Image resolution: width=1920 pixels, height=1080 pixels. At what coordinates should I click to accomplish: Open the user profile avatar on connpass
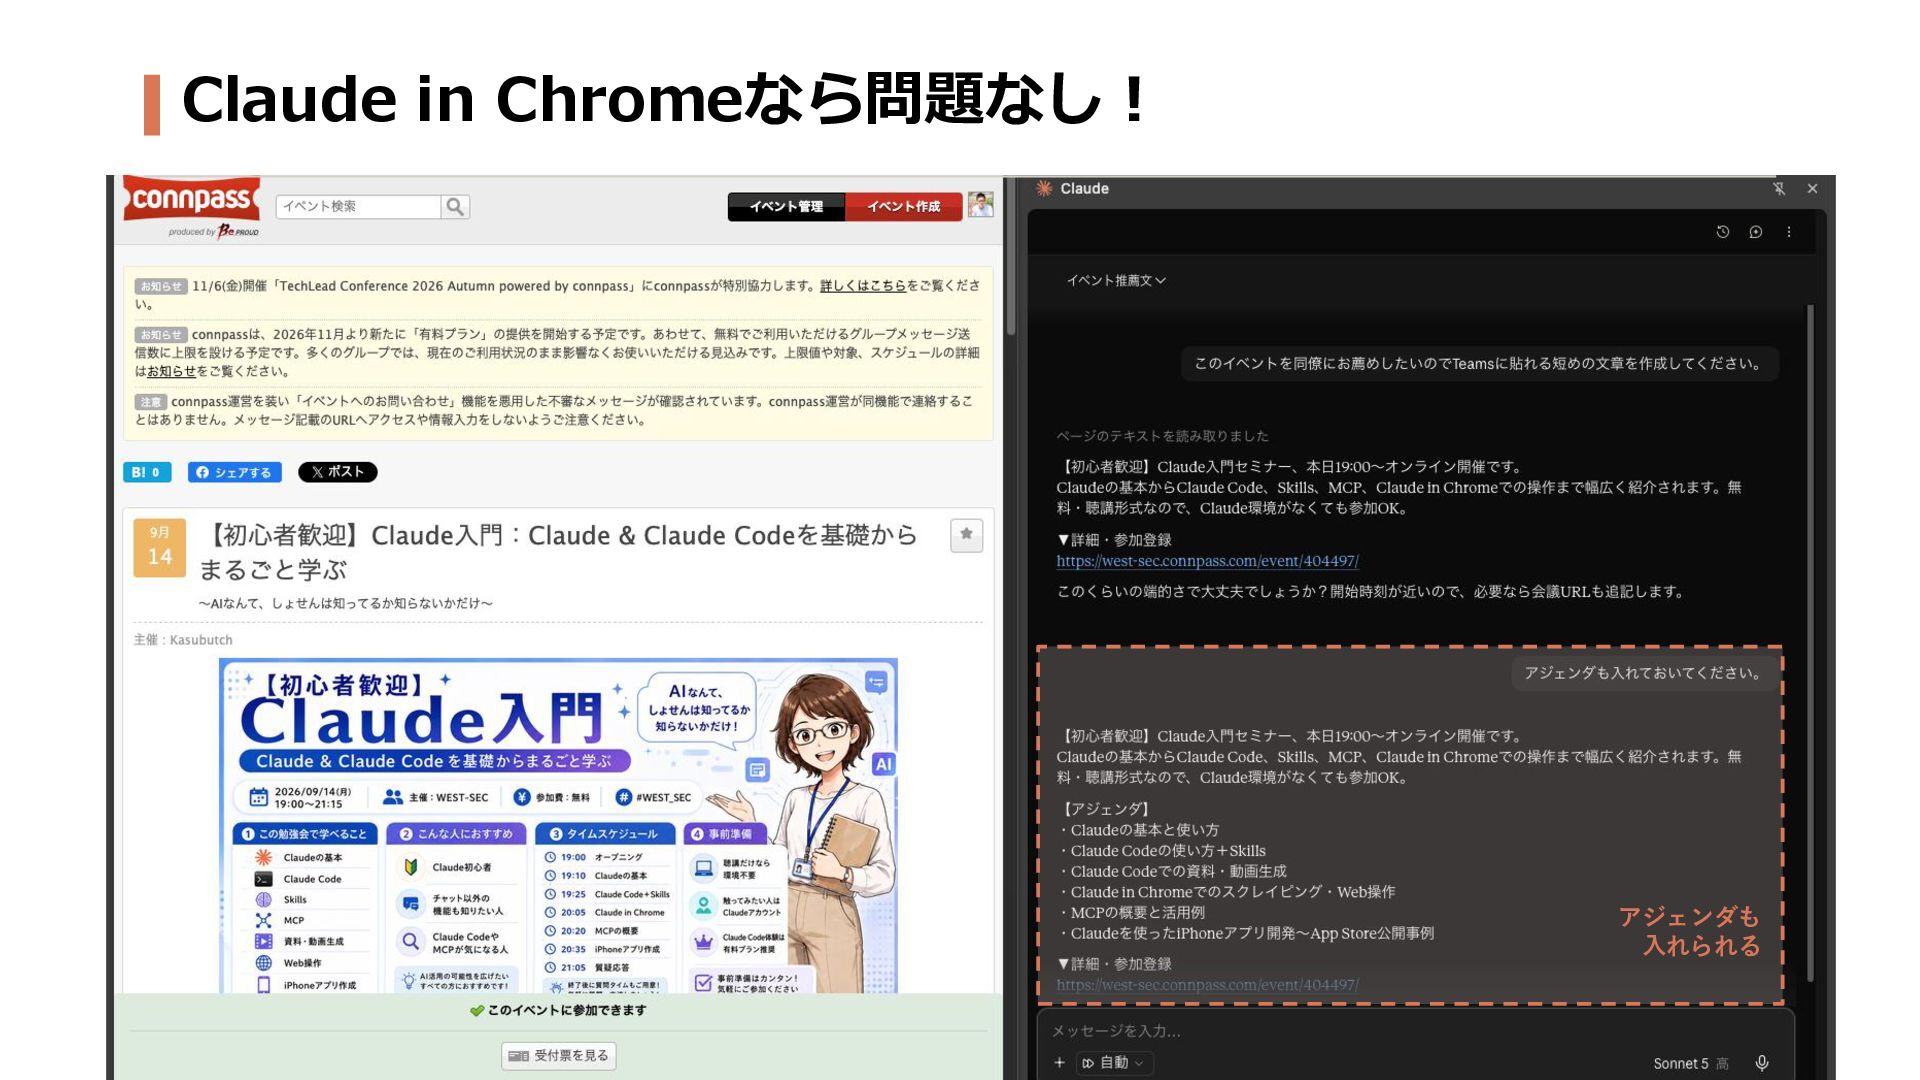(x=980, y=205)
